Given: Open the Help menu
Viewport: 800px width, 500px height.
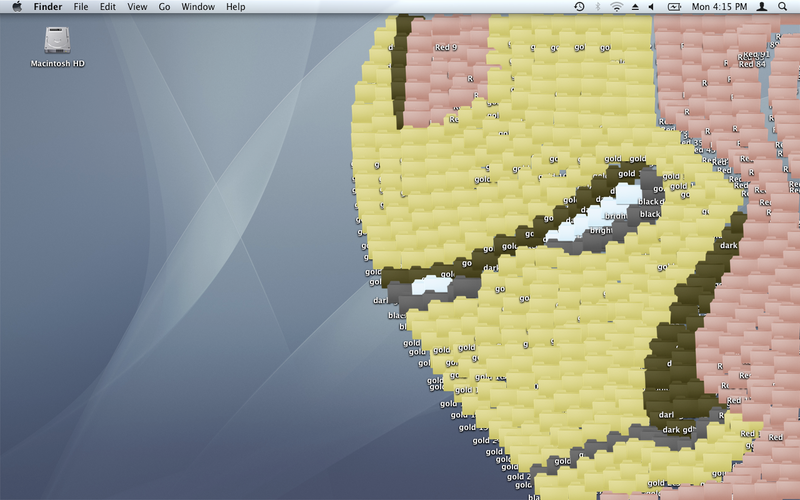Looking at the screenshot, I should click(x=236, y=7).
